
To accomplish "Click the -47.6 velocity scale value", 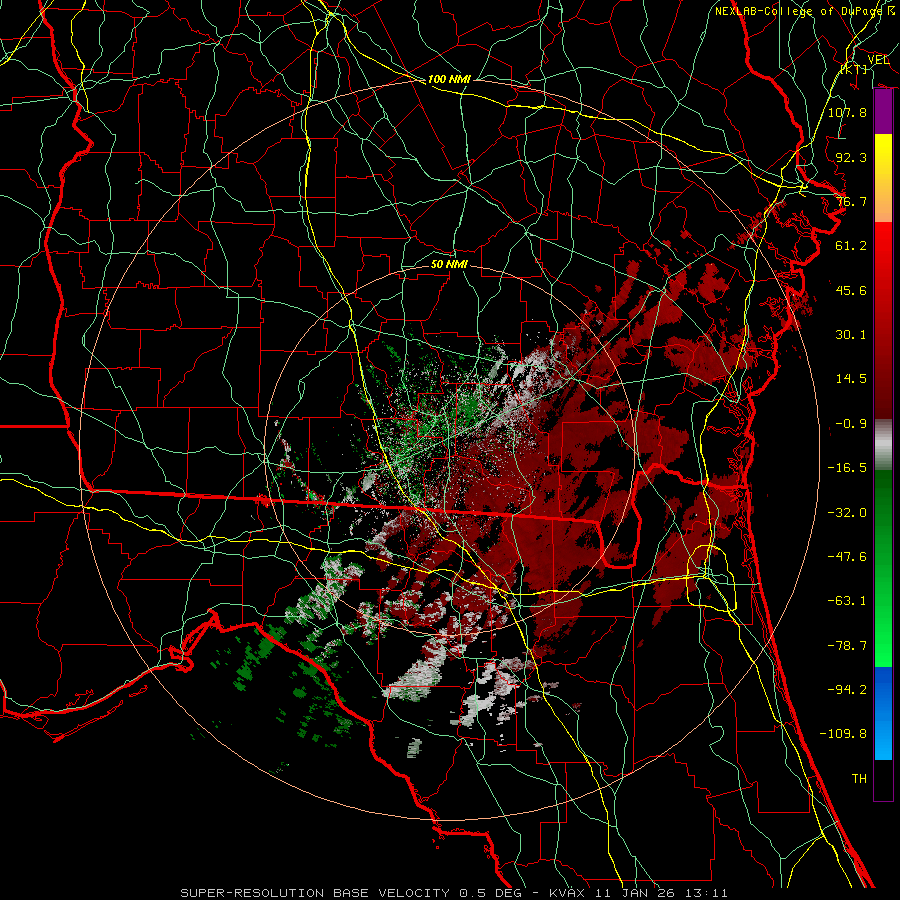I will pyautogui.click(x=847, y=557).
